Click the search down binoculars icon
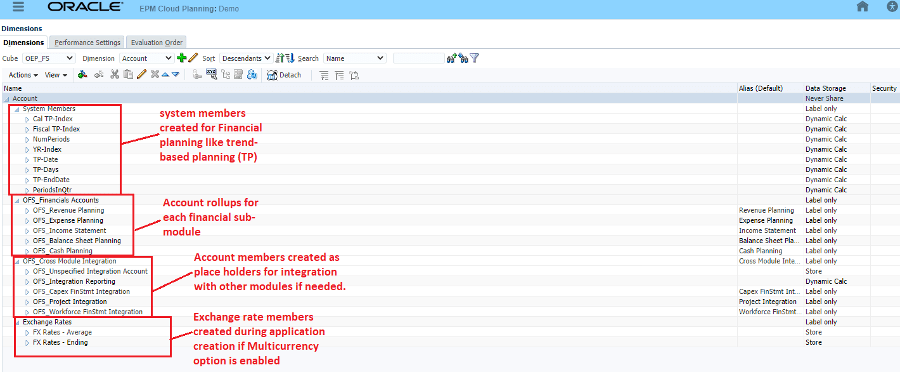Viewport: 900px width, 372px height. click(x=463, y=58)
